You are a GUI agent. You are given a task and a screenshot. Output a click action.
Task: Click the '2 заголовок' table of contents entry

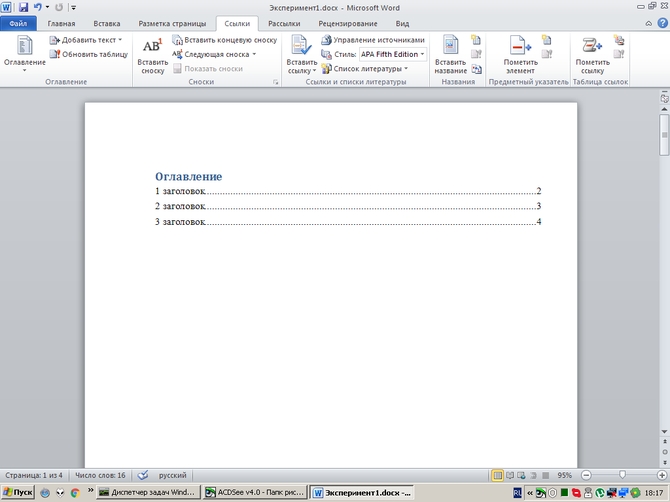(x=181, y=206)
